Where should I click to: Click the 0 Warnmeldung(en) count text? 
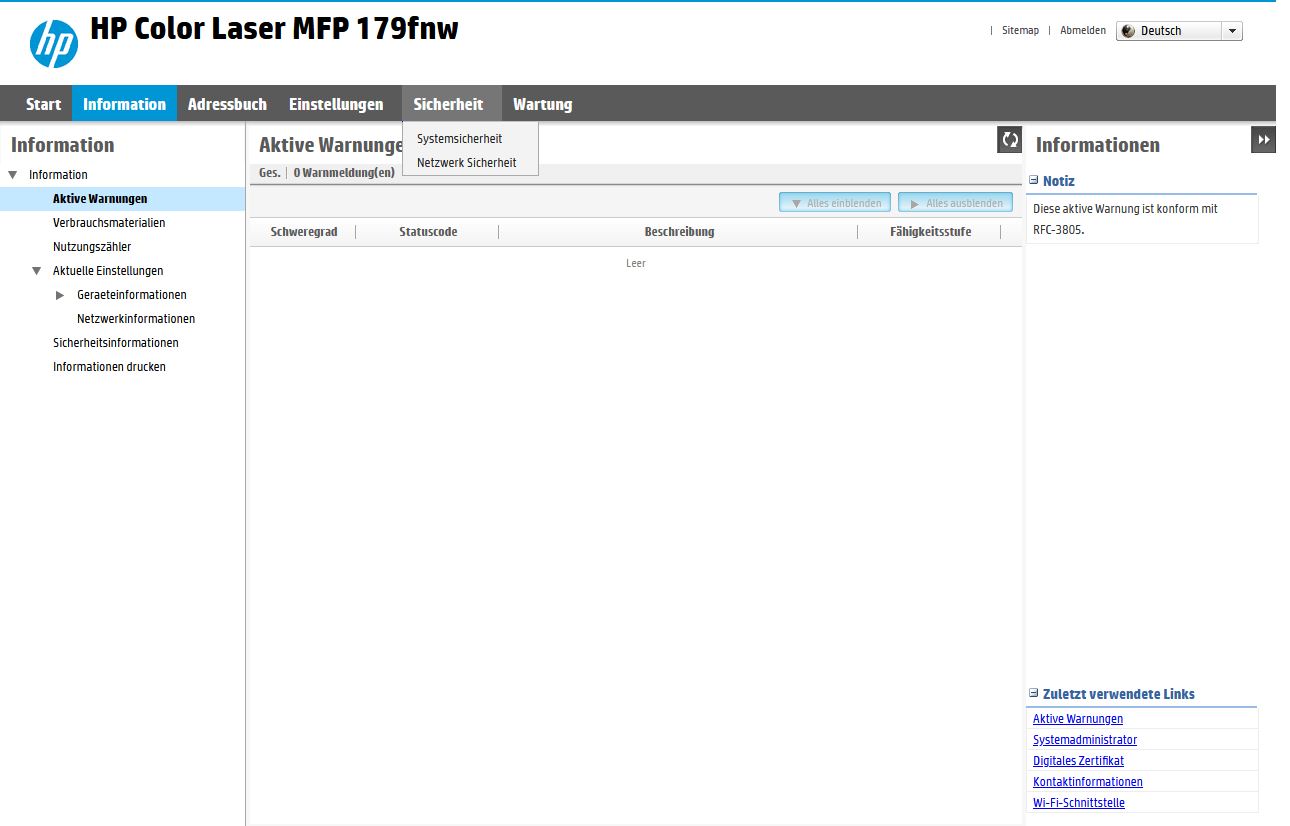pos(344,172)
